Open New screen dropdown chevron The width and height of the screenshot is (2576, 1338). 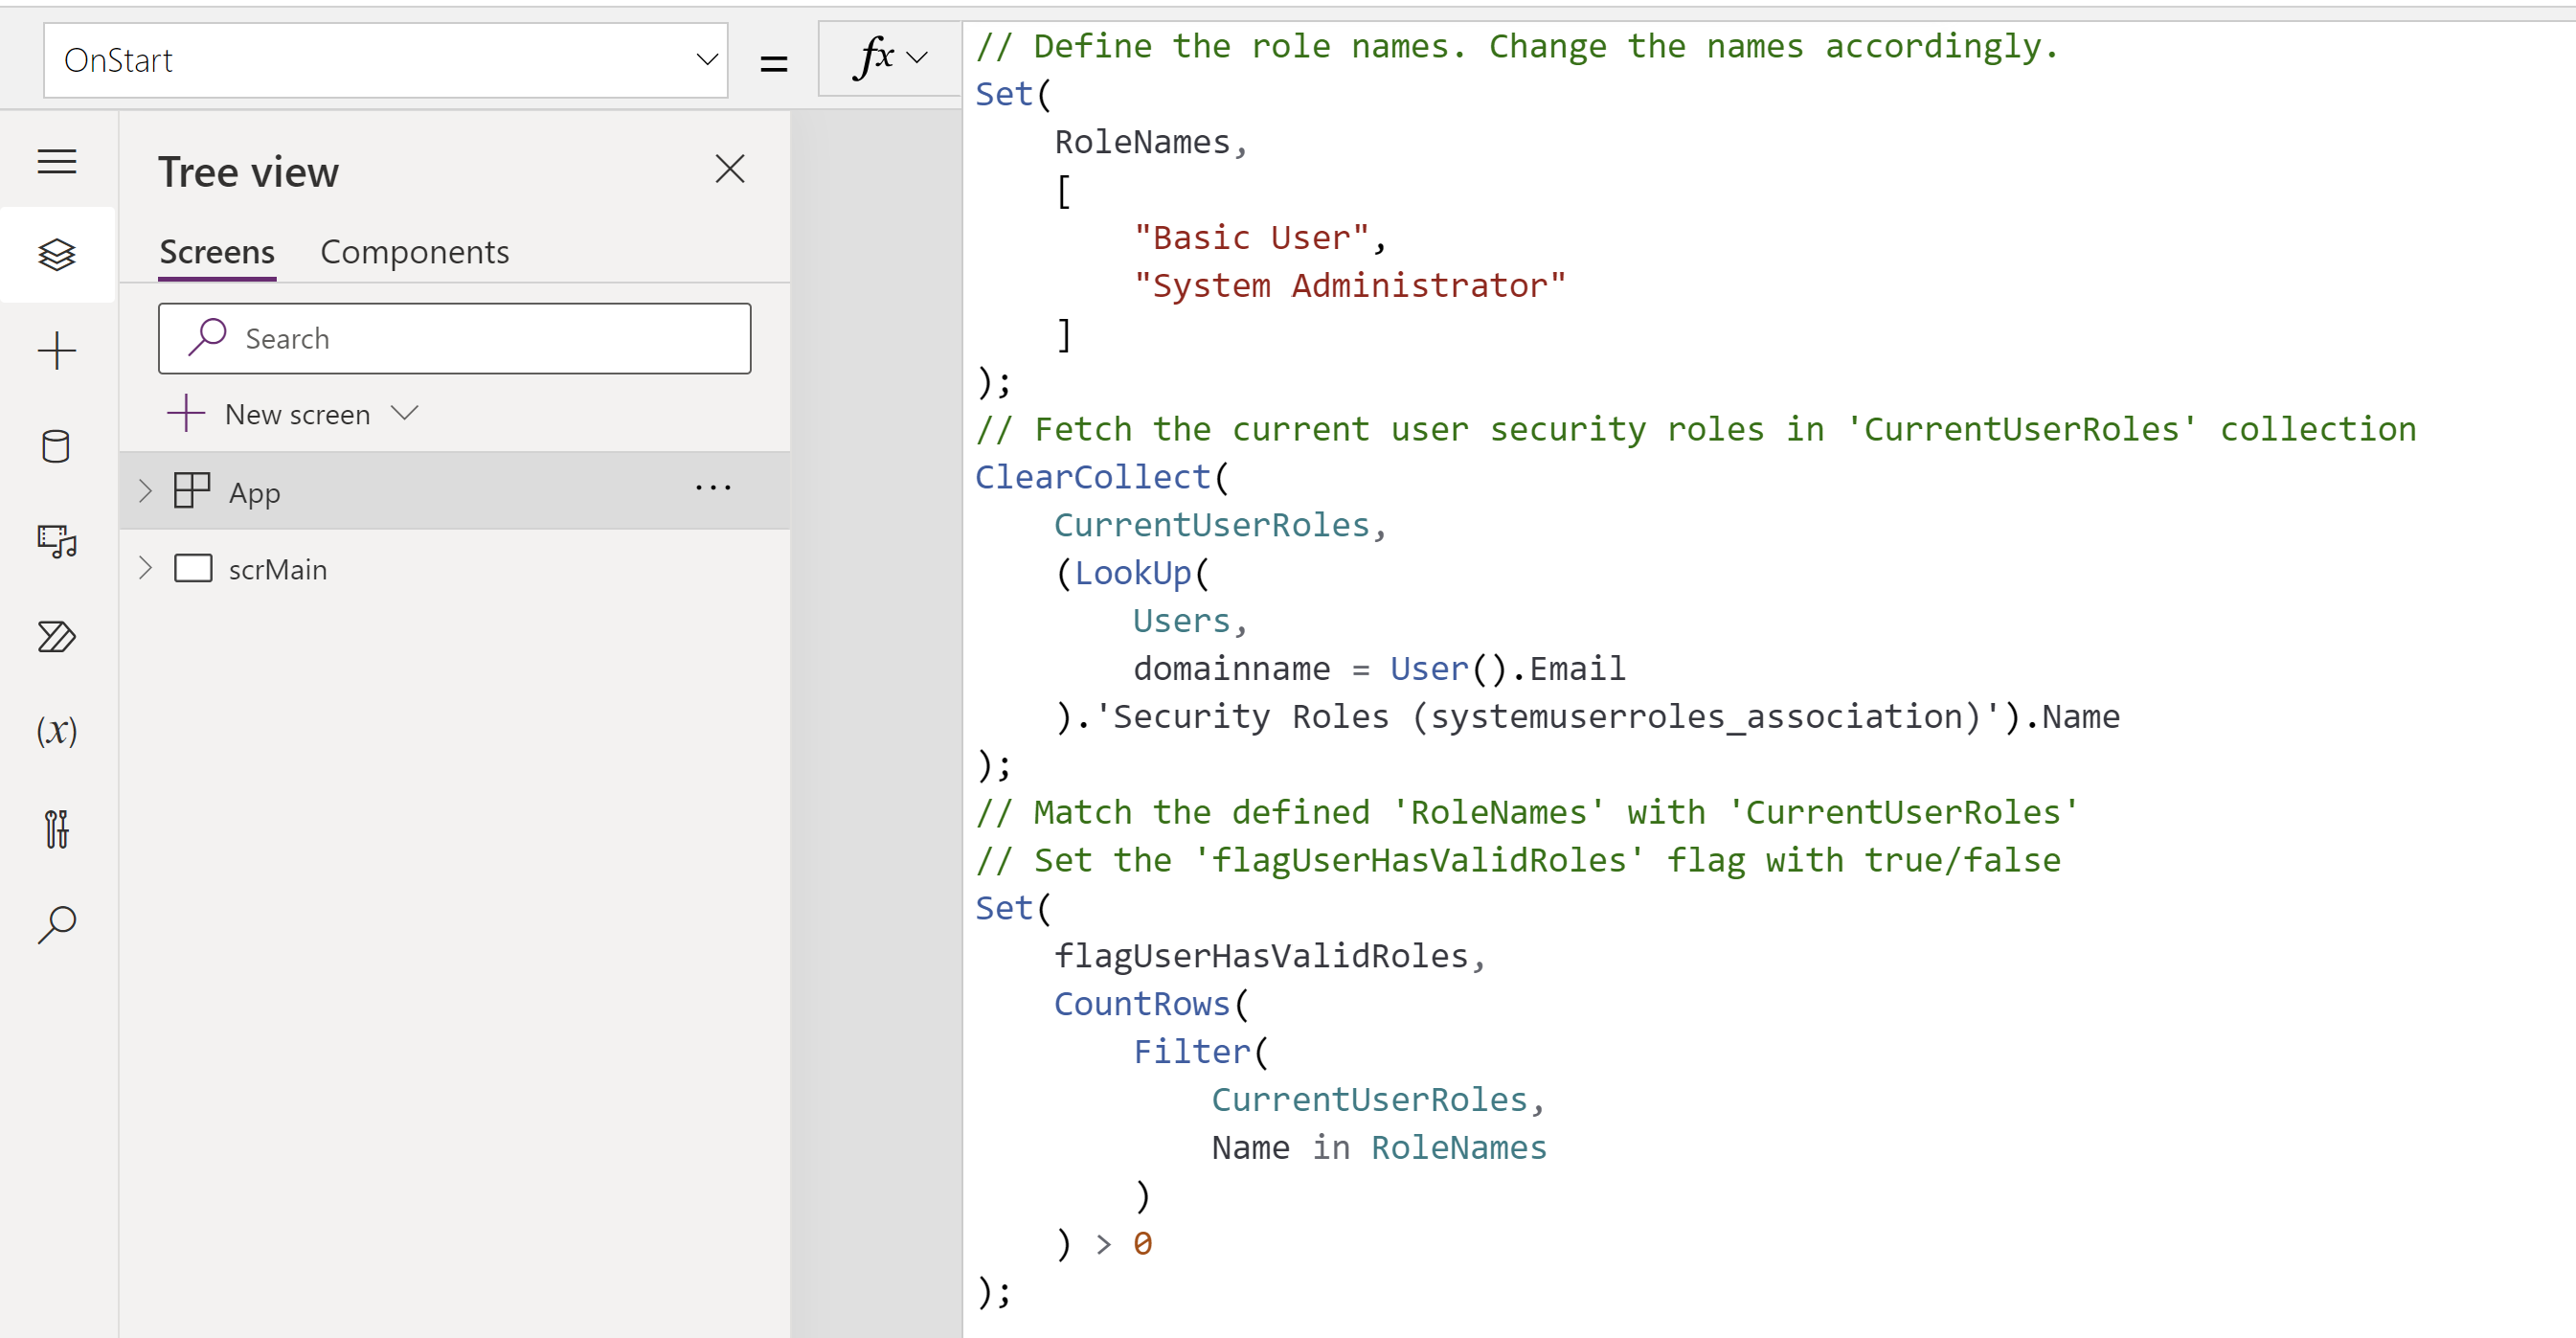405,413
